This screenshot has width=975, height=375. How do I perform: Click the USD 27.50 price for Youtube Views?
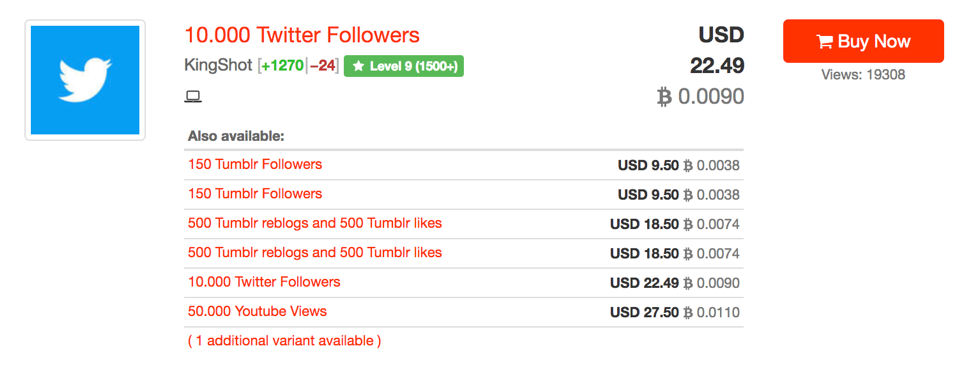click(644, 312)
